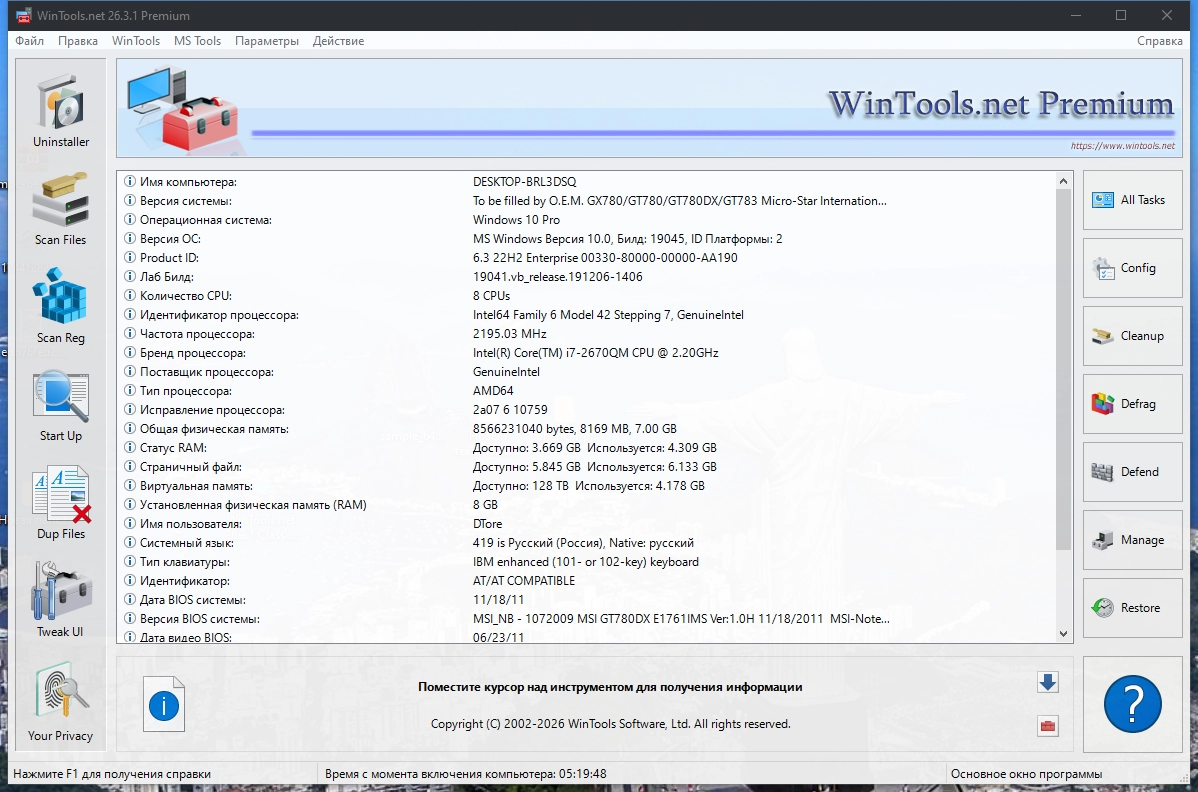The width and height of the screenshot is (1198, 792).
Task: Click the vertical scrollbar thumb in the info list
Action: click(1063, 369)
